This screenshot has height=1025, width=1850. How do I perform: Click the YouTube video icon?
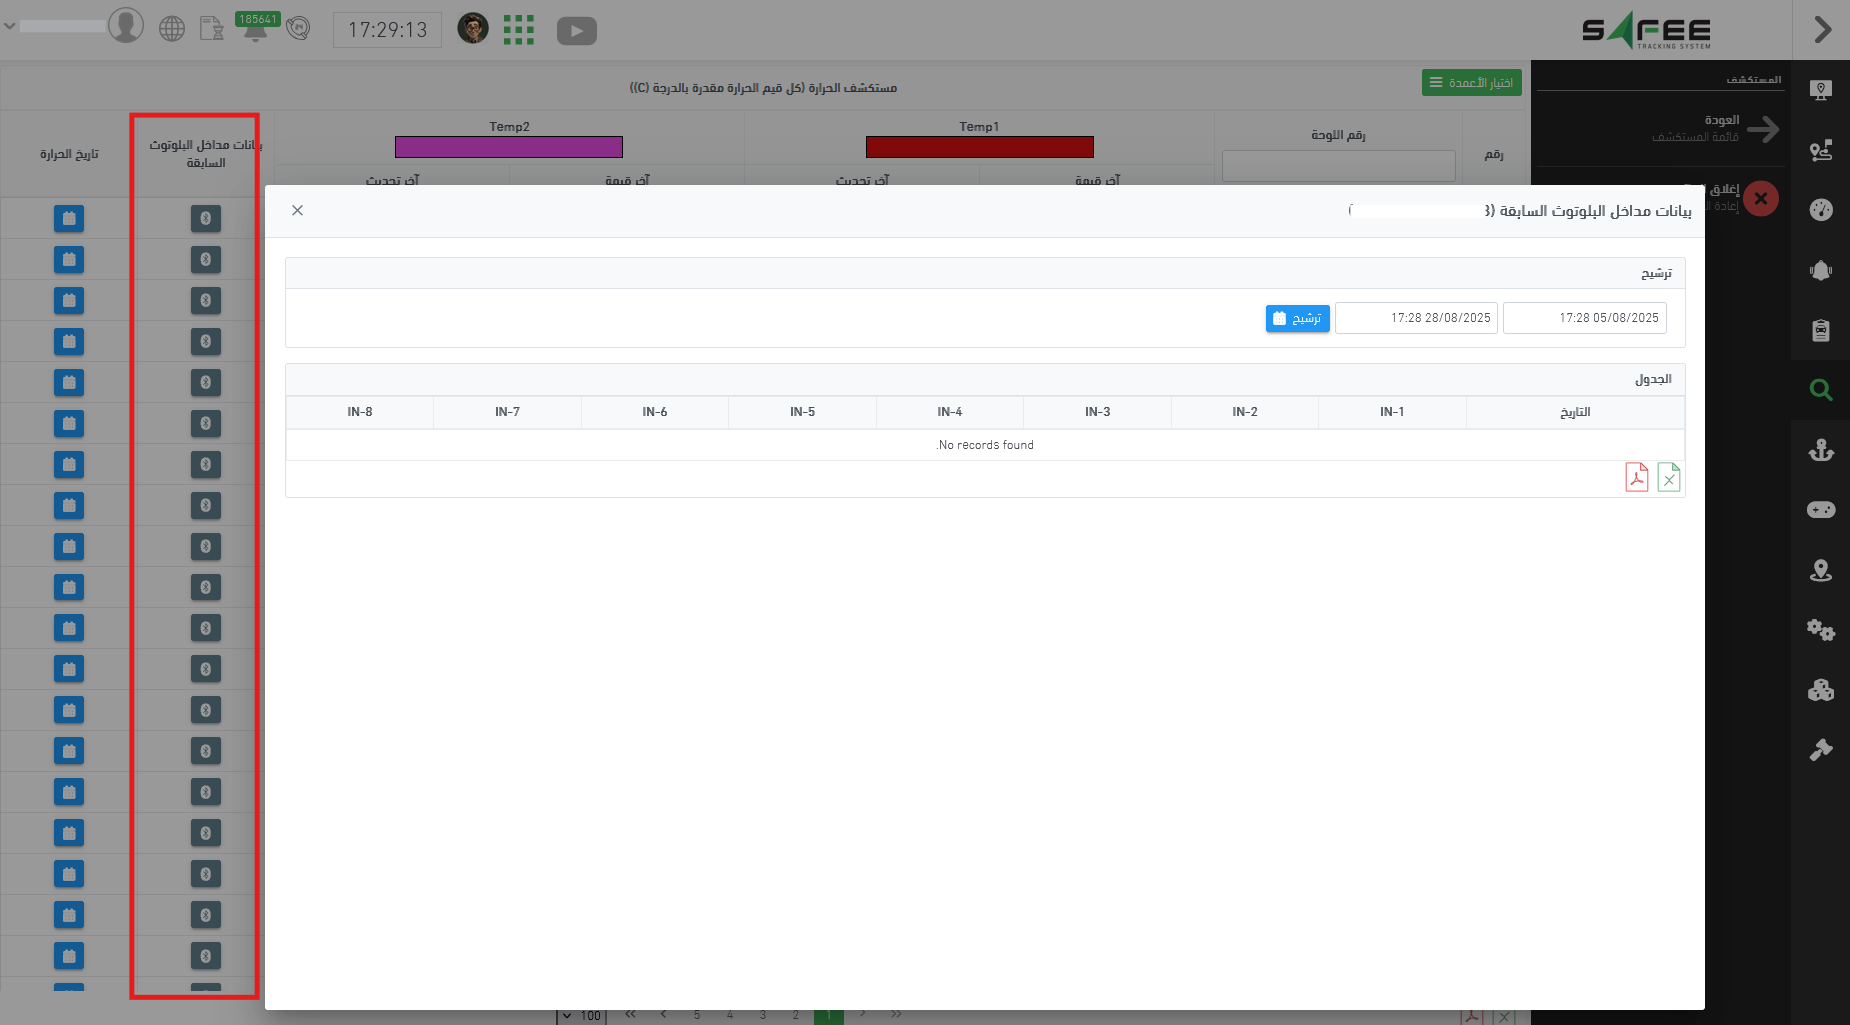tap(576, 31)
